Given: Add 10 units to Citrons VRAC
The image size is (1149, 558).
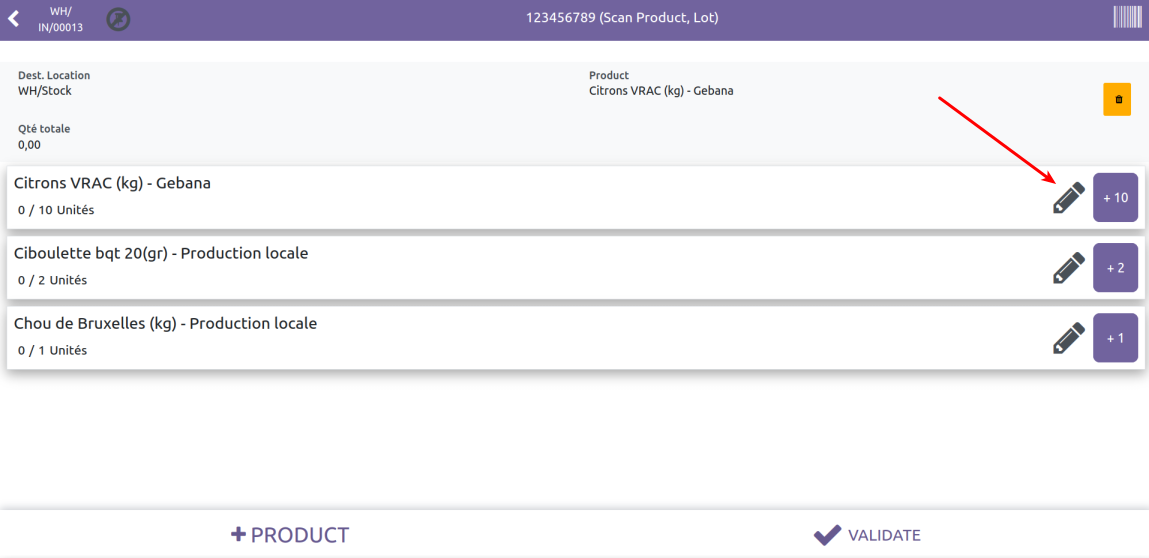Looking at the screenshot, I should click(1115, 198).
